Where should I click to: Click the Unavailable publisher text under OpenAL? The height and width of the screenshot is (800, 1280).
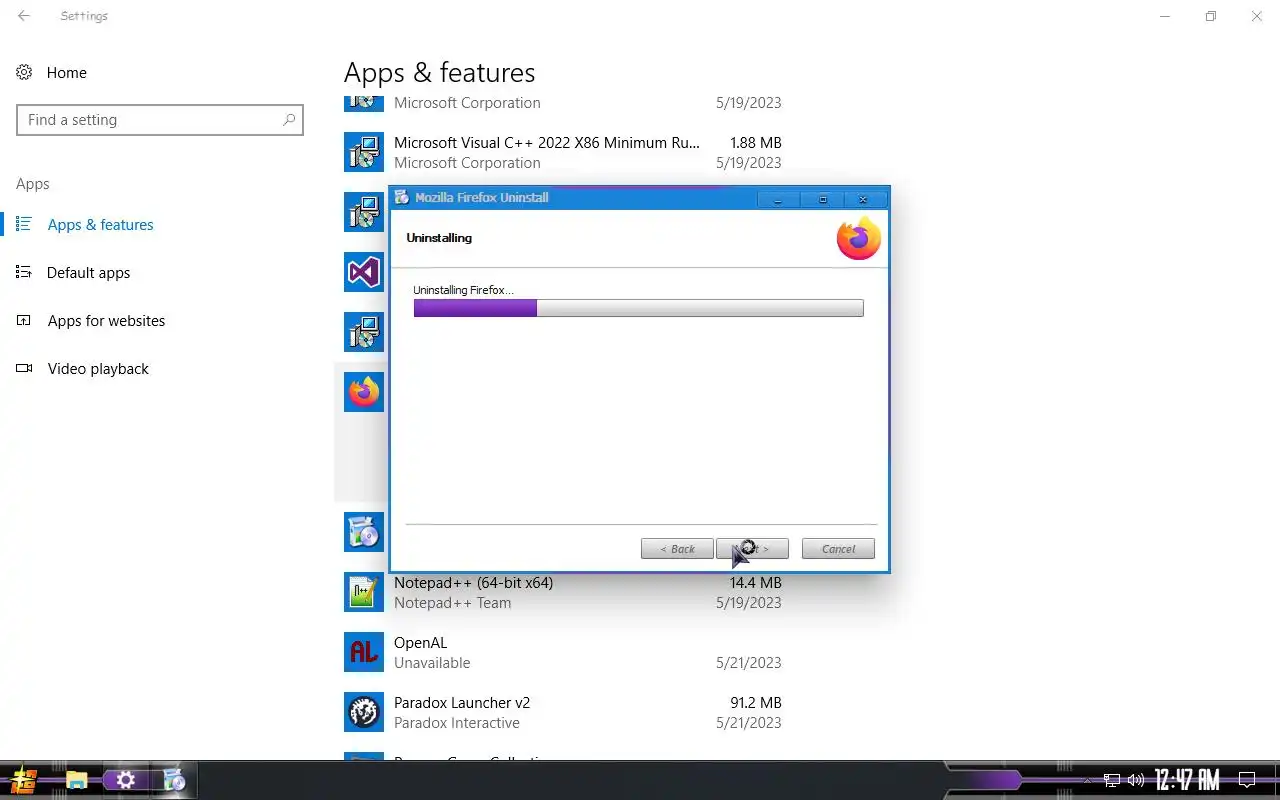point(432,663)
